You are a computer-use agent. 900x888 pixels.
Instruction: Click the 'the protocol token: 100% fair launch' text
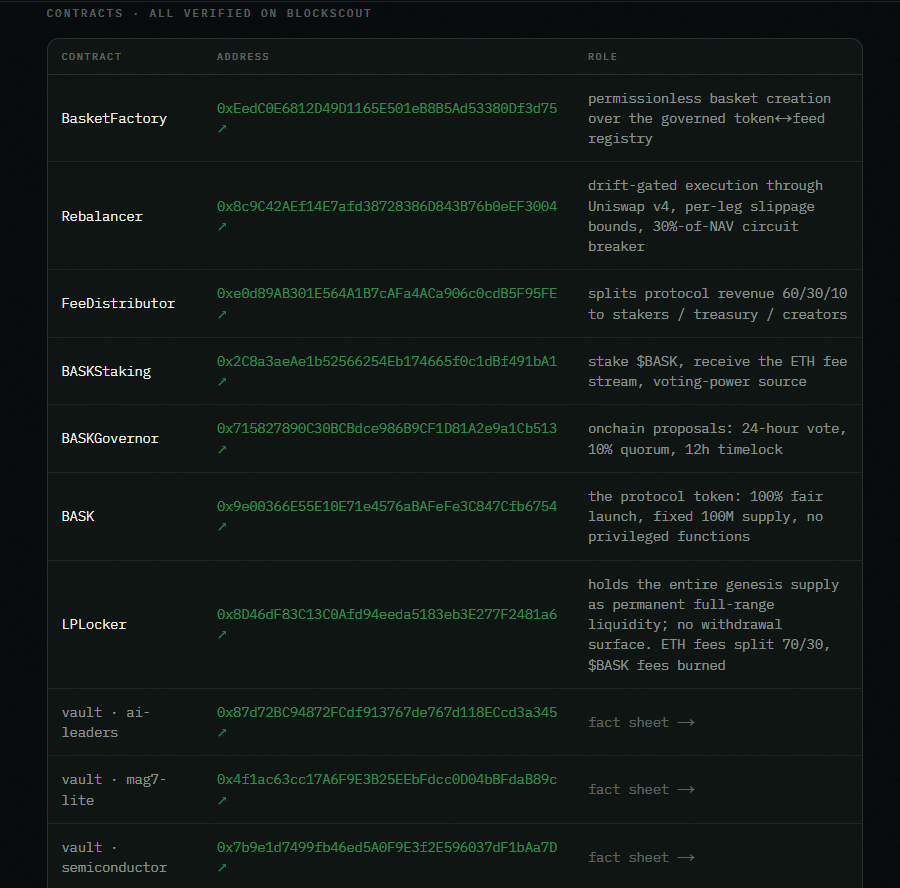(705, 506)
